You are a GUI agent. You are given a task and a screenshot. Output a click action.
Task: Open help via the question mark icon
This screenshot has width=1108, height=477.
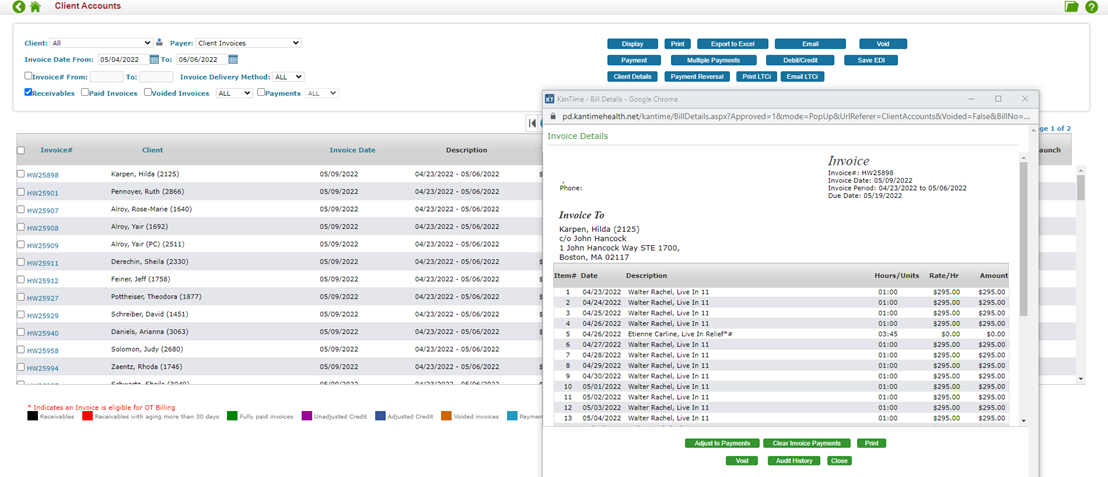1092,7
